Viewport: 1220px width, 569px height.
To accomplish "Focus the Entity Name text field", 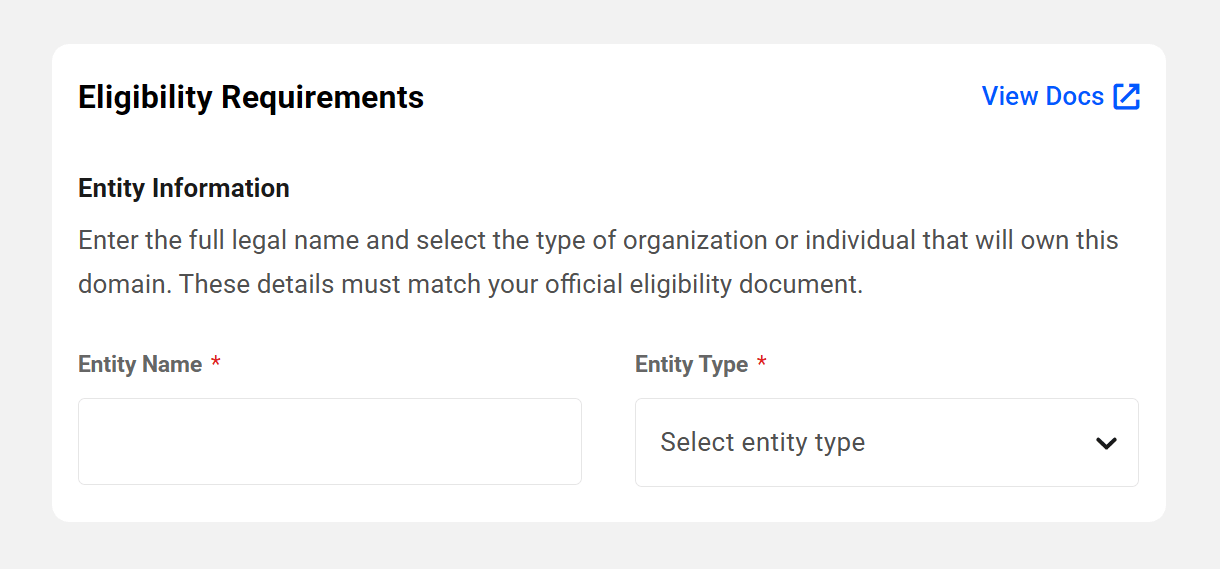I will (330, 442).
